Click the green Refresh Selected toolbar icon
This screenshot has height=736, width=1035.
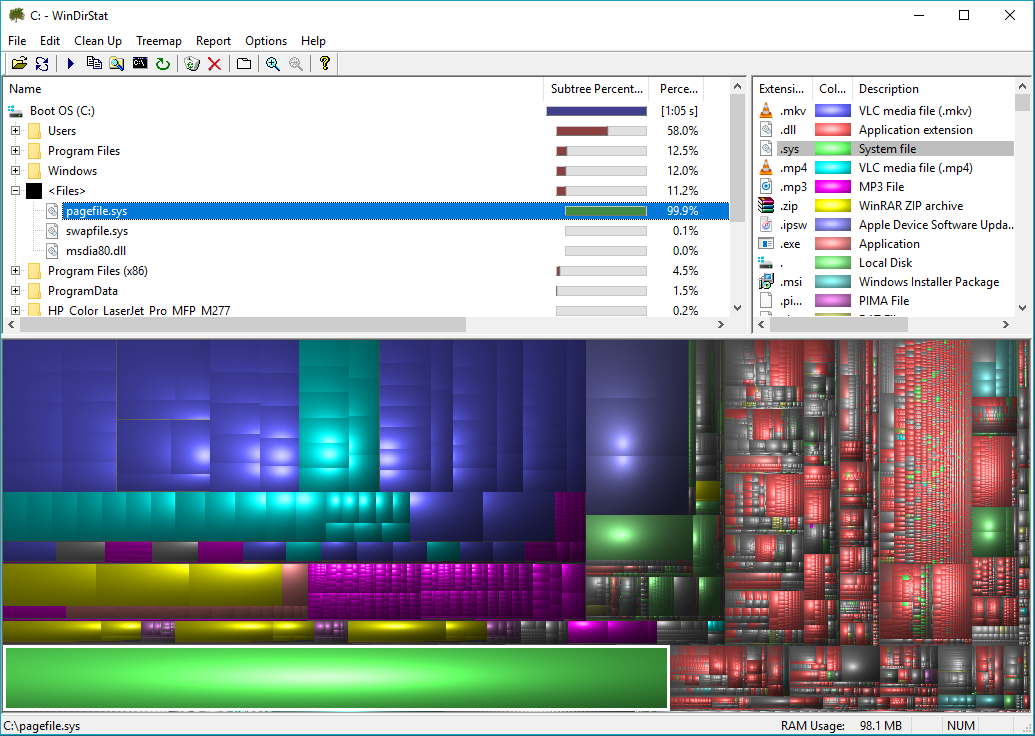coord(162,63)
